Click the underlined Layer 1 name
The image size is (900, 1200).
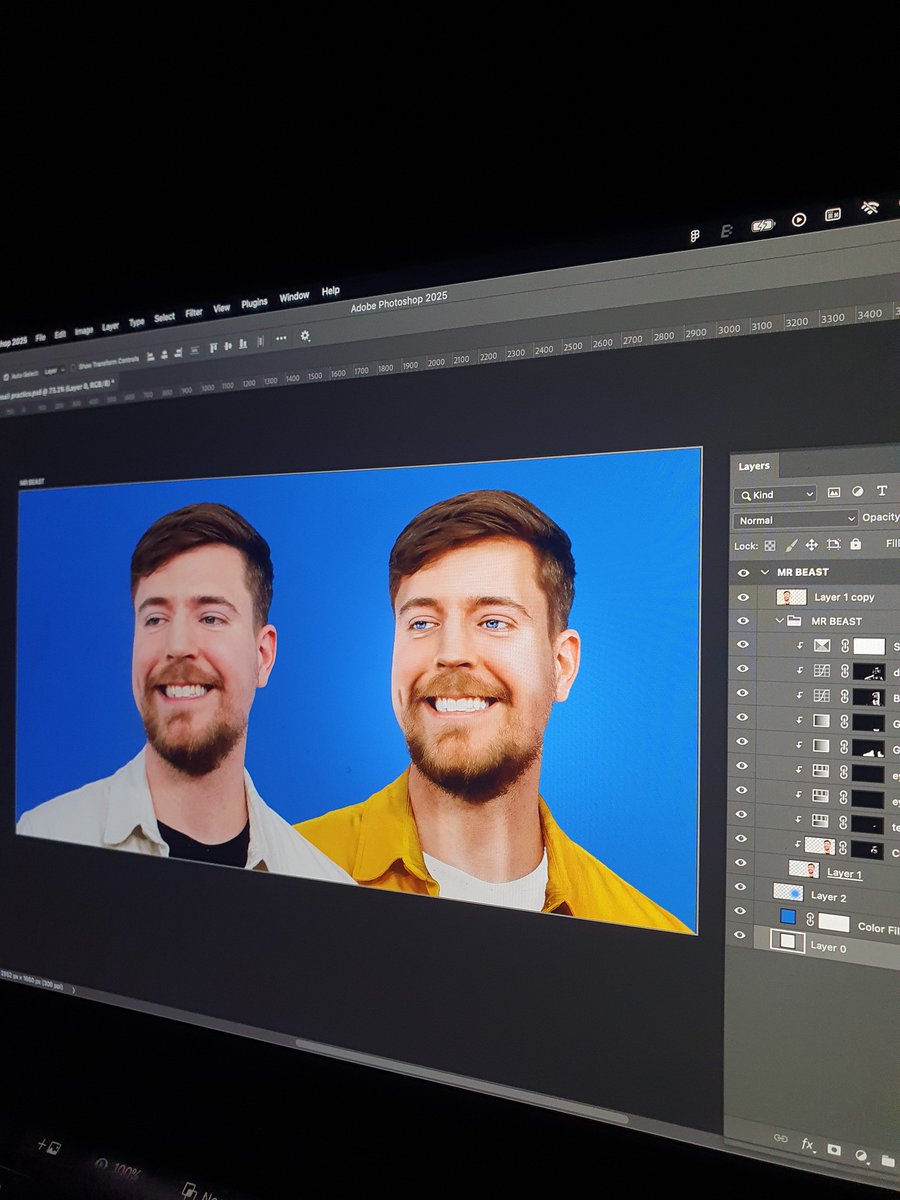pyautogui.click(x=844, y=874)
